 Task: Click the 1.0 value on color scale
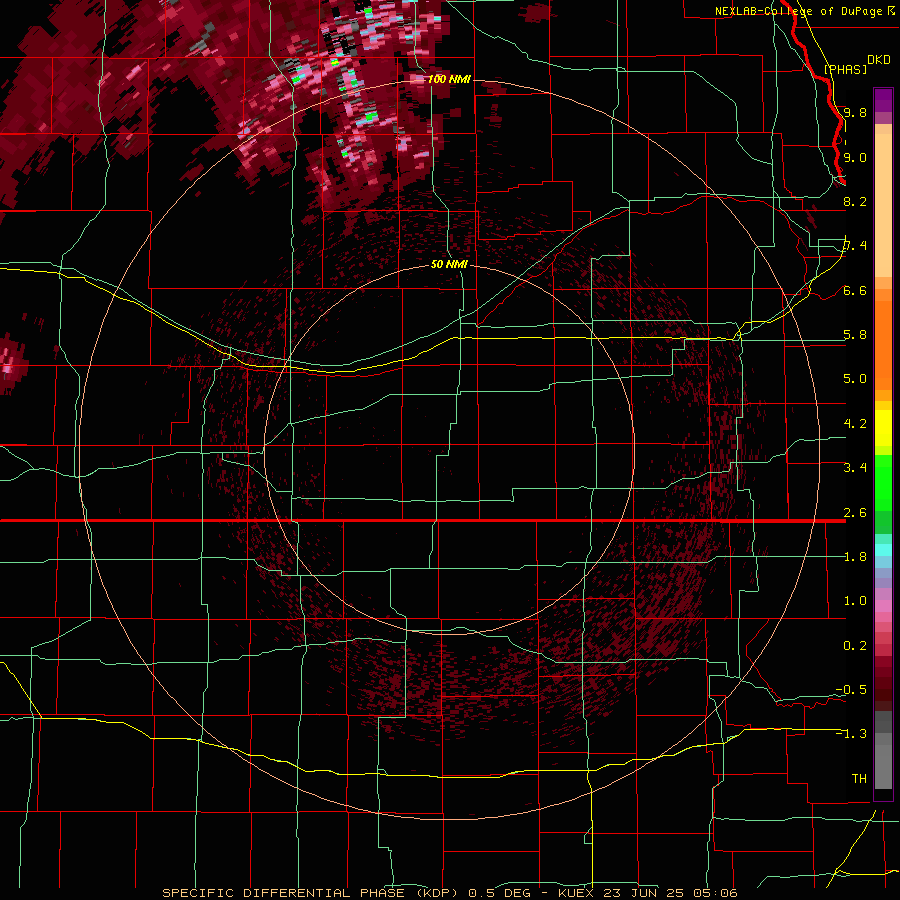[855, 601]
